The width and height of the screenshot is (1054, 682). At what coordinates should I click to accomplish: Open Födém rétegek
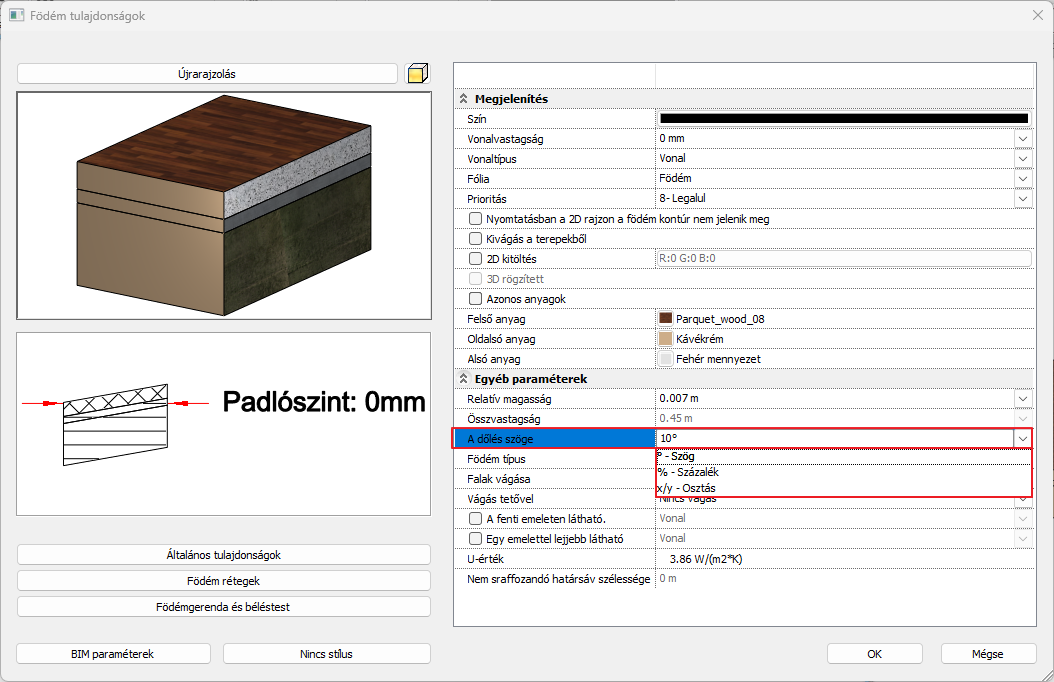pyautogui.click(x=223, y=581)
